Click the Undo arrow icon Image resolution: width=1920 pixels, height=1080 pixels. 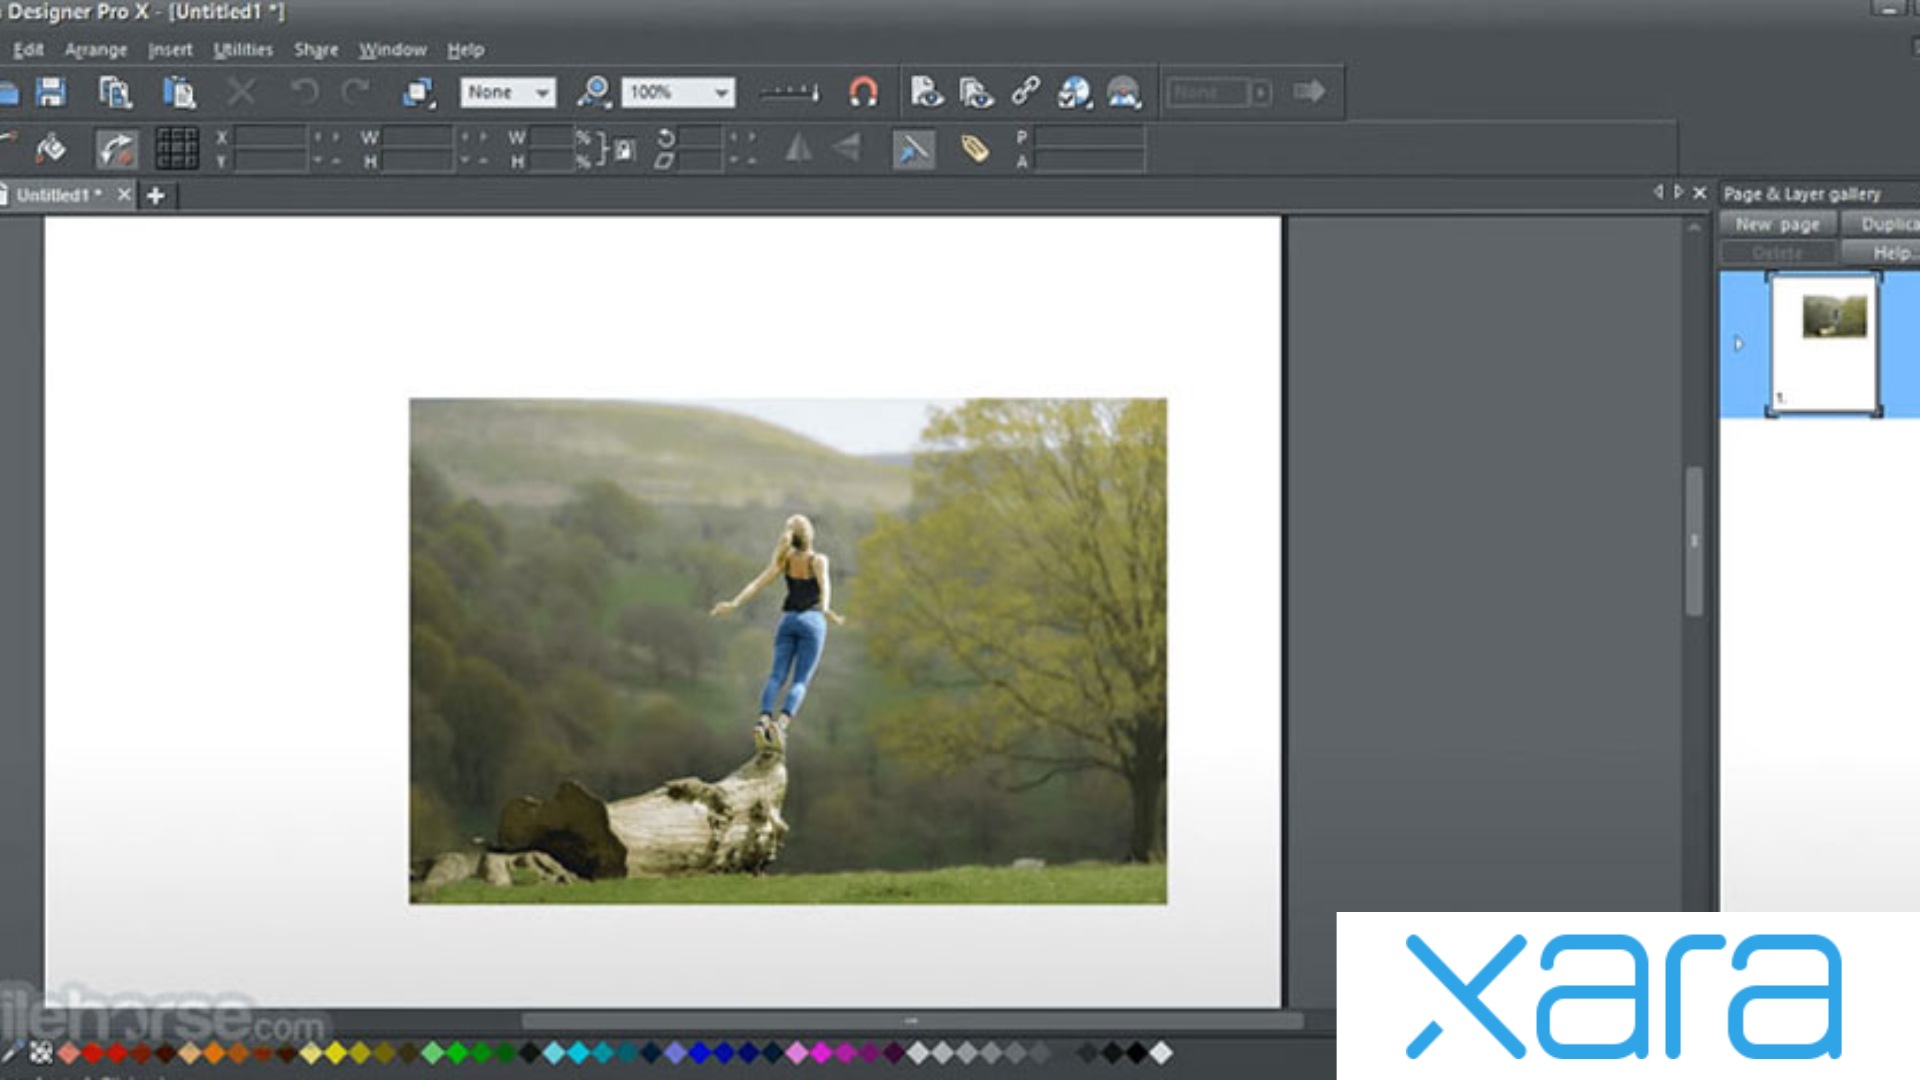305,92
